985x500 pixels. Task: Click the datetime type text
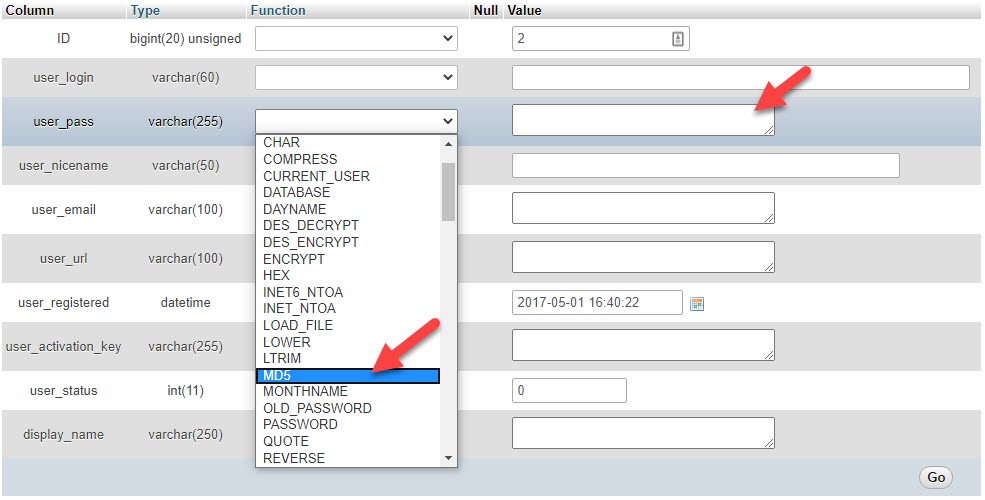(185, 303)
